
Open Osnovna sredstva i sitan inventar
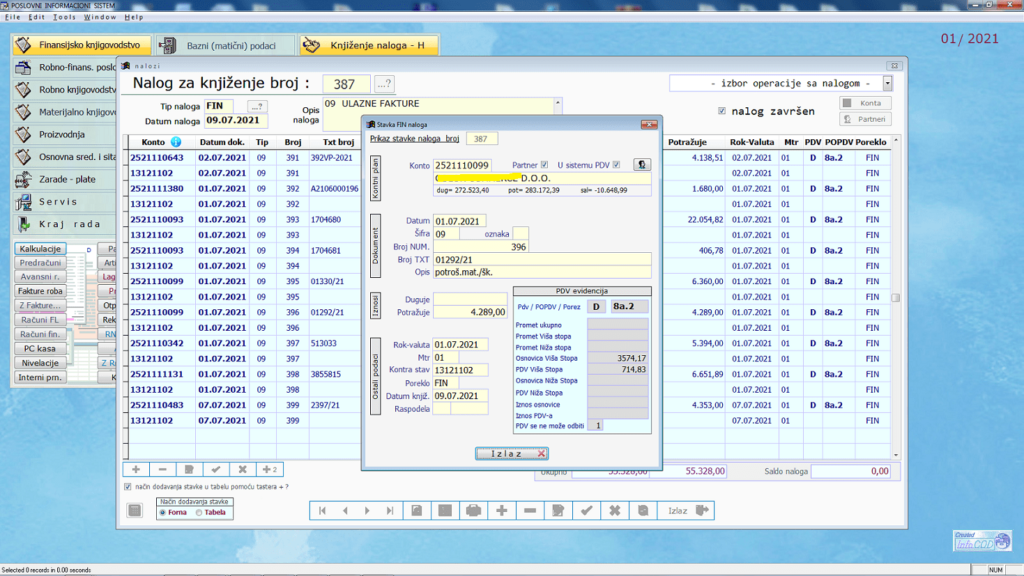(x=65, y=157)
